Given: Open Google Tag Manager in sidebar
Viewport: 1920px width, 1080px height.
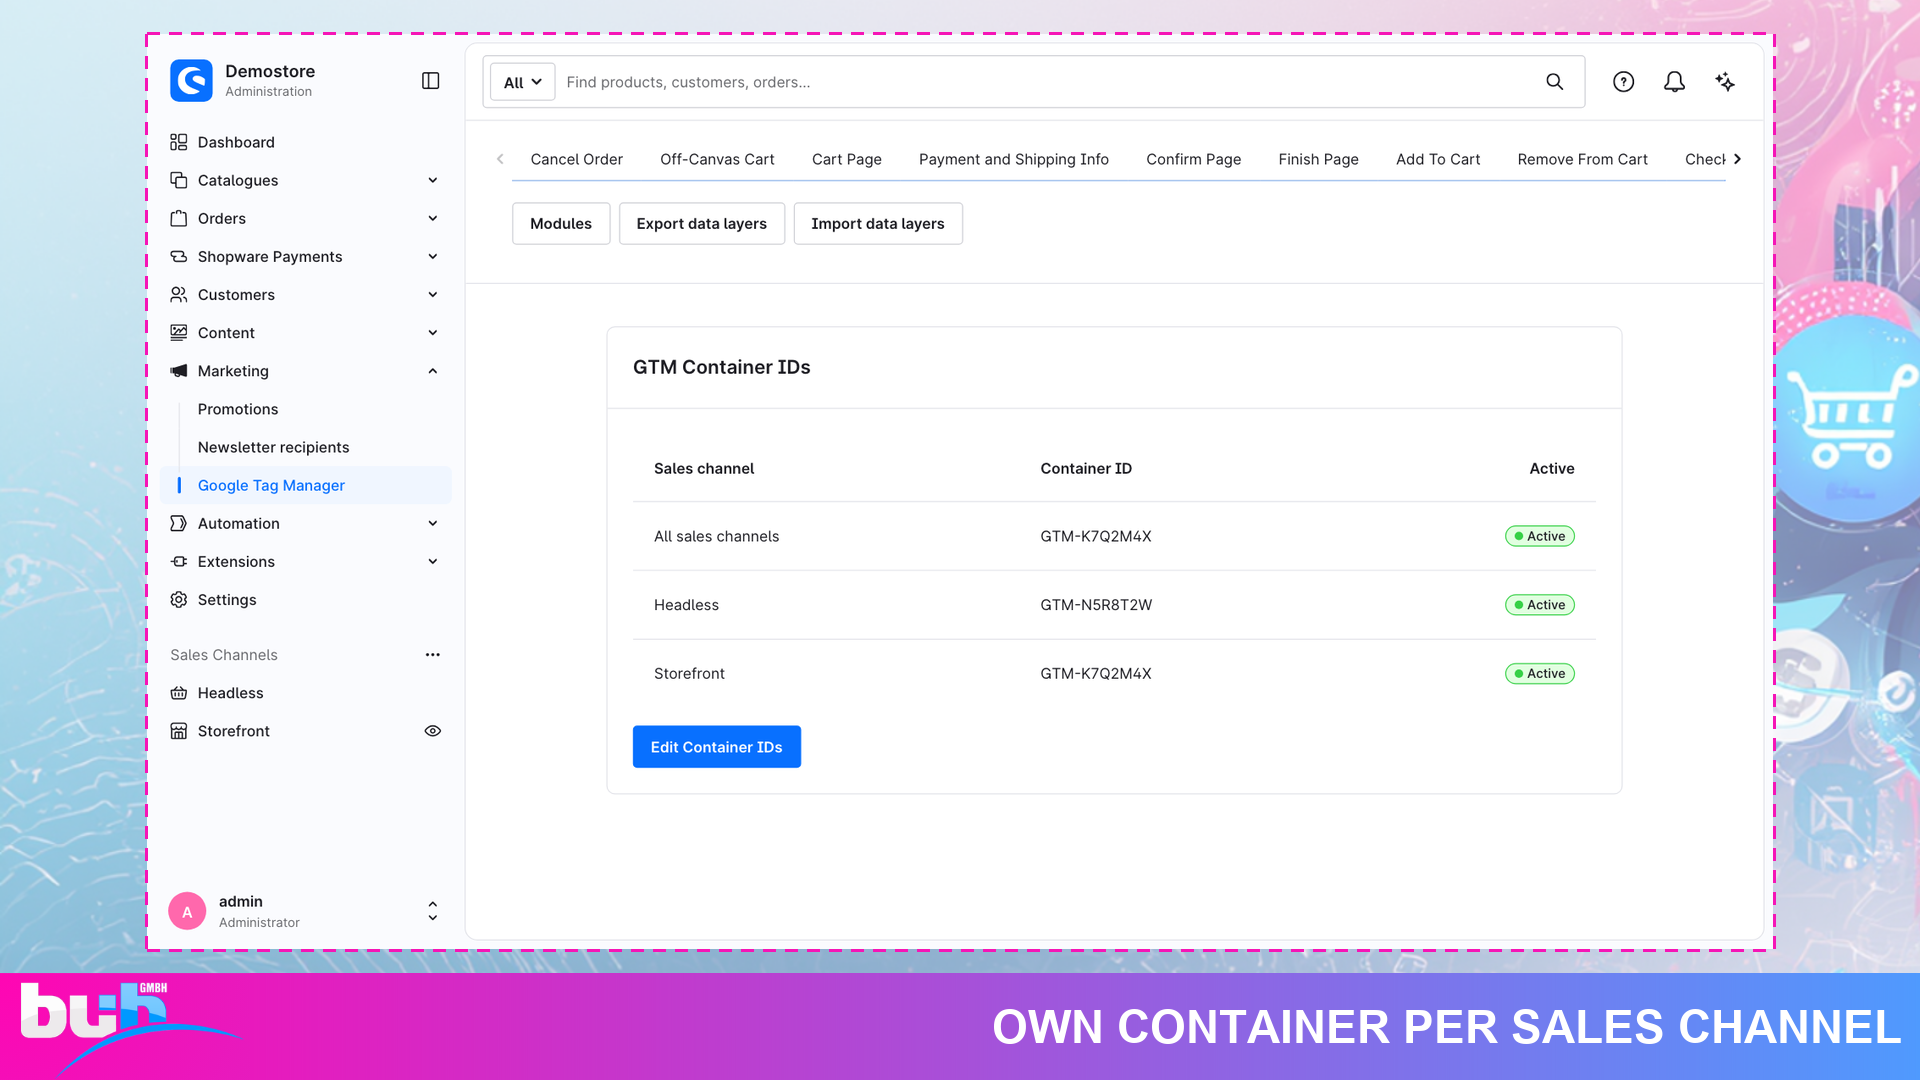Looking at the screenshot, I should [306, 485].
